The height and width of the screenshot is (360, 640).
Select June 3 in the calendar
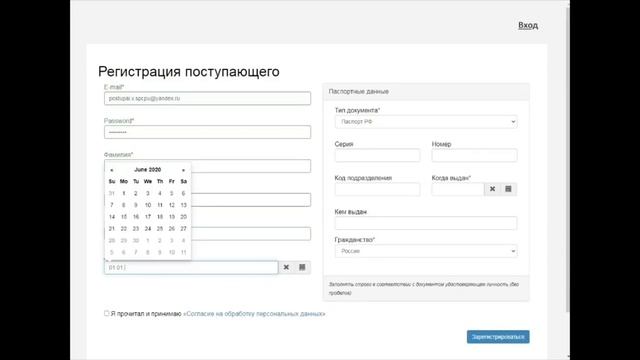point(148,193)
